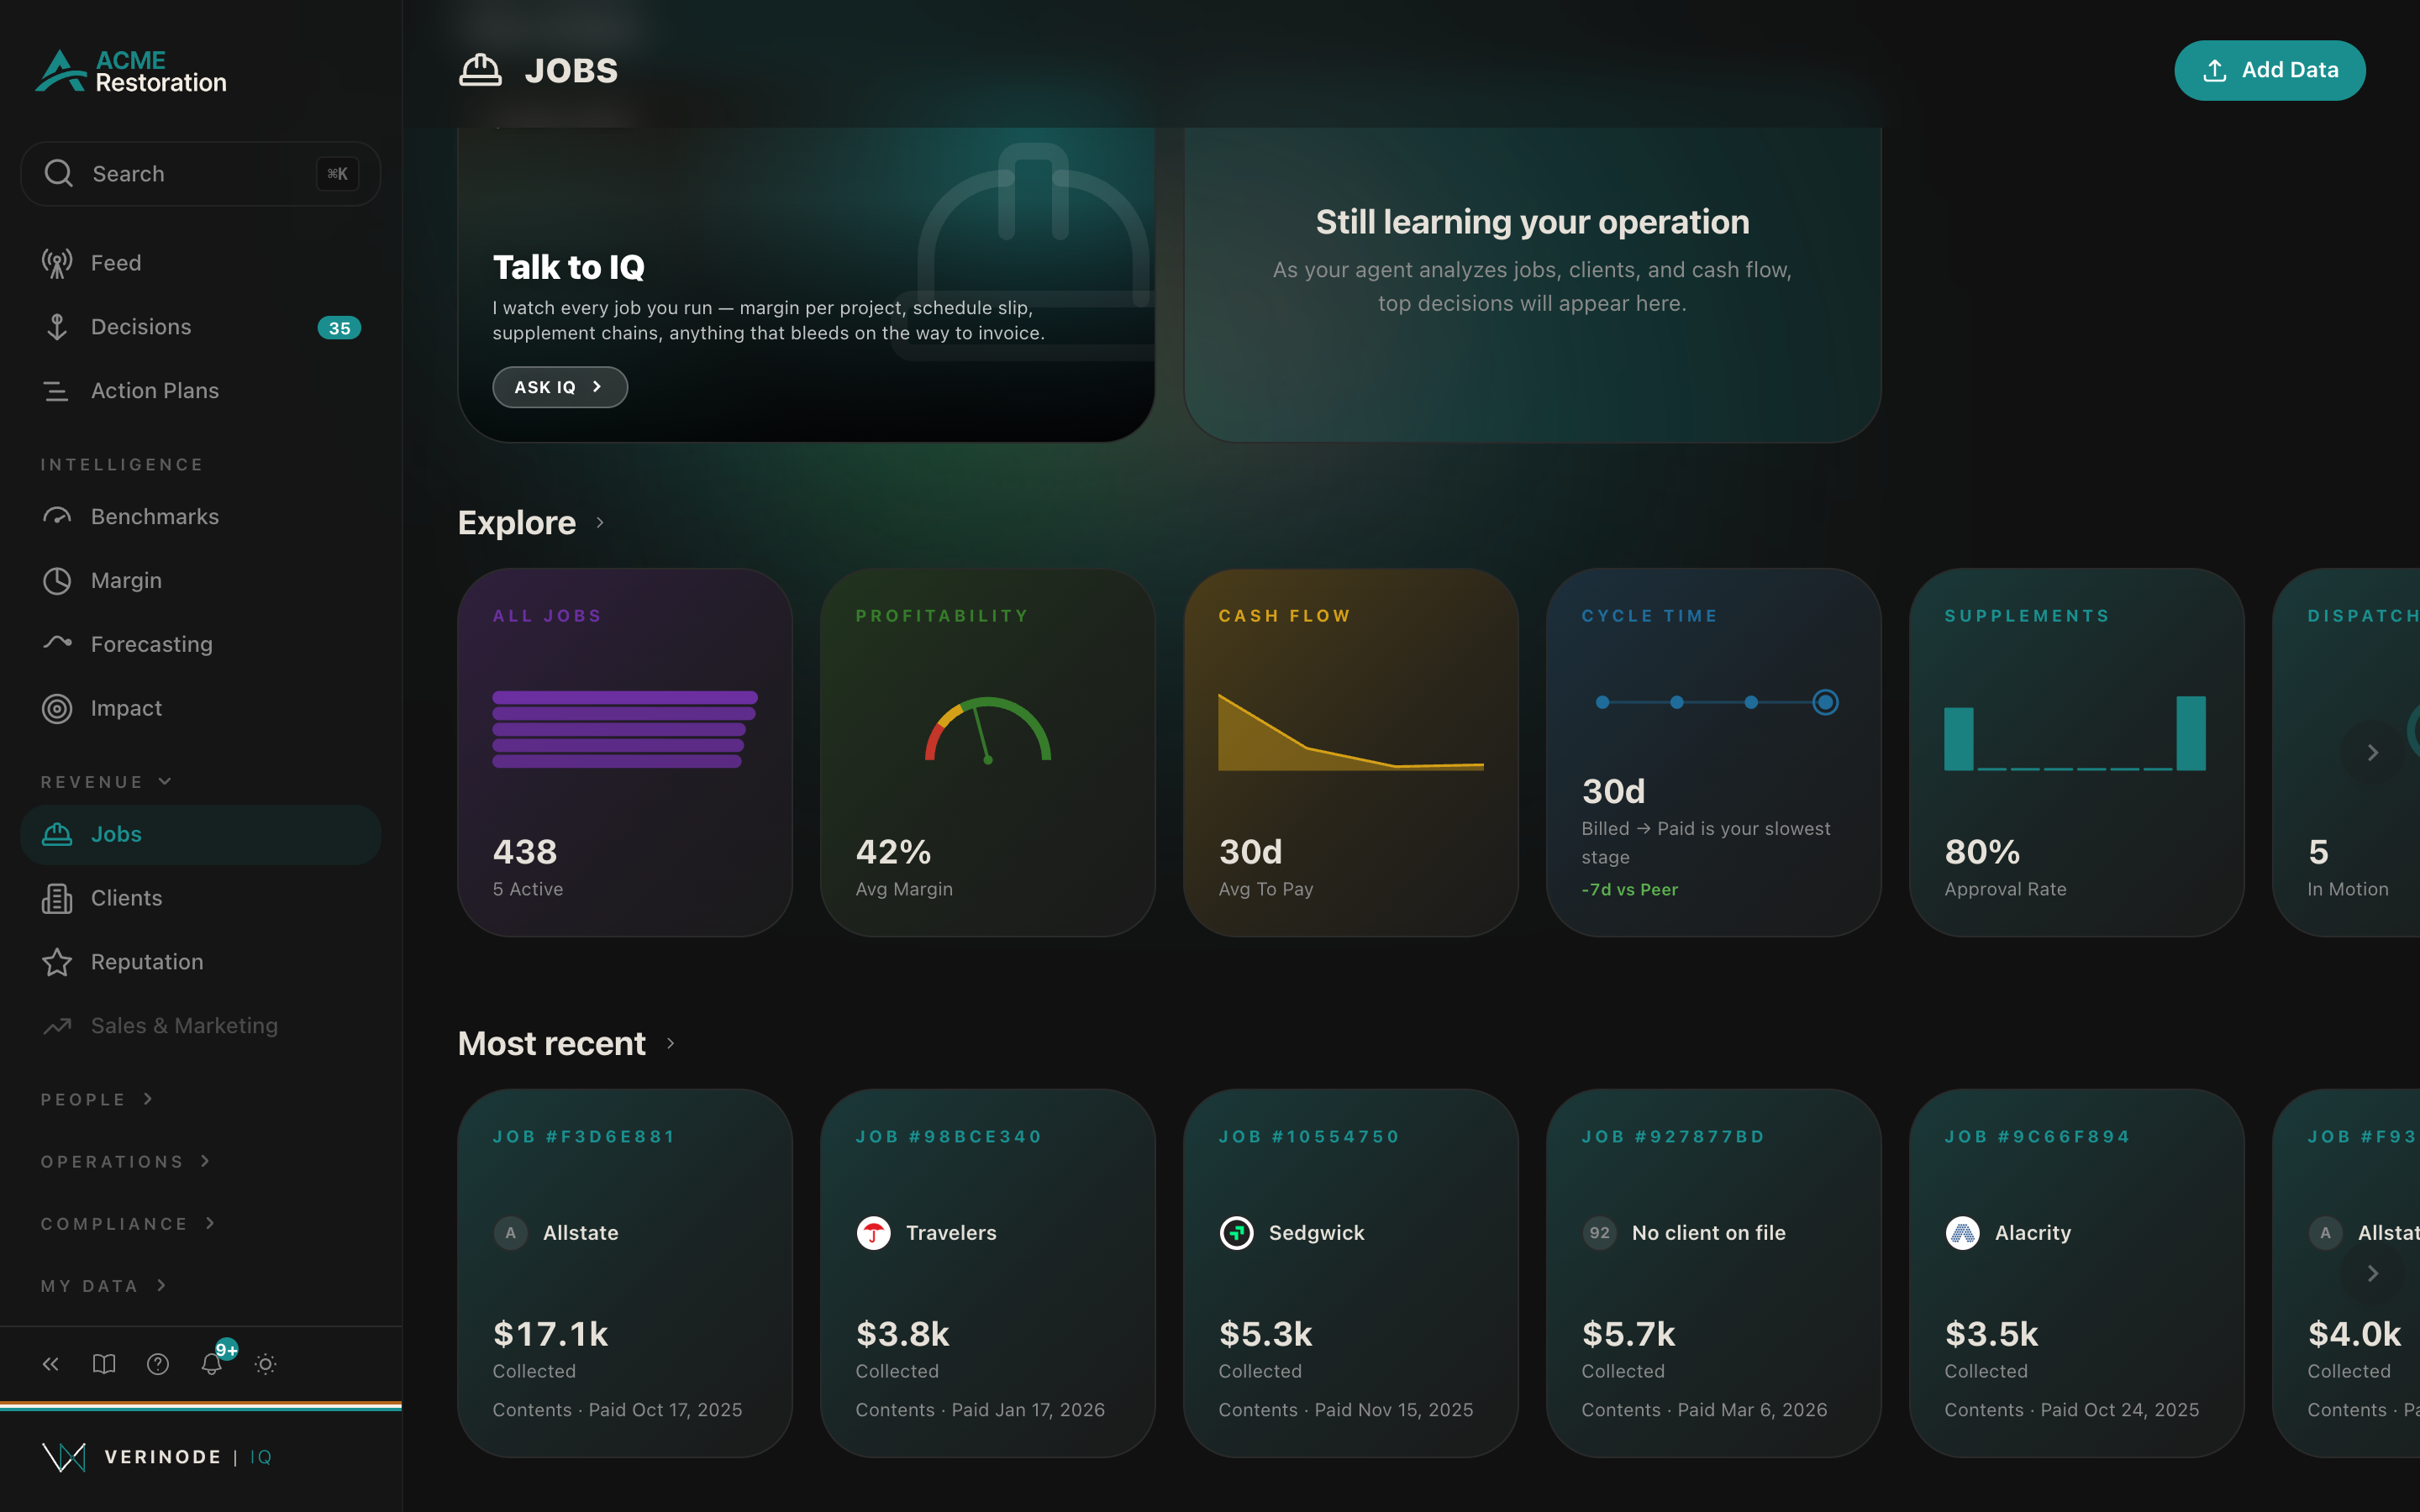This screenshot has height=1512, width=2420.
Task: Open notifications bell with 9+ badge
Action: click(x=212, y=1364)
